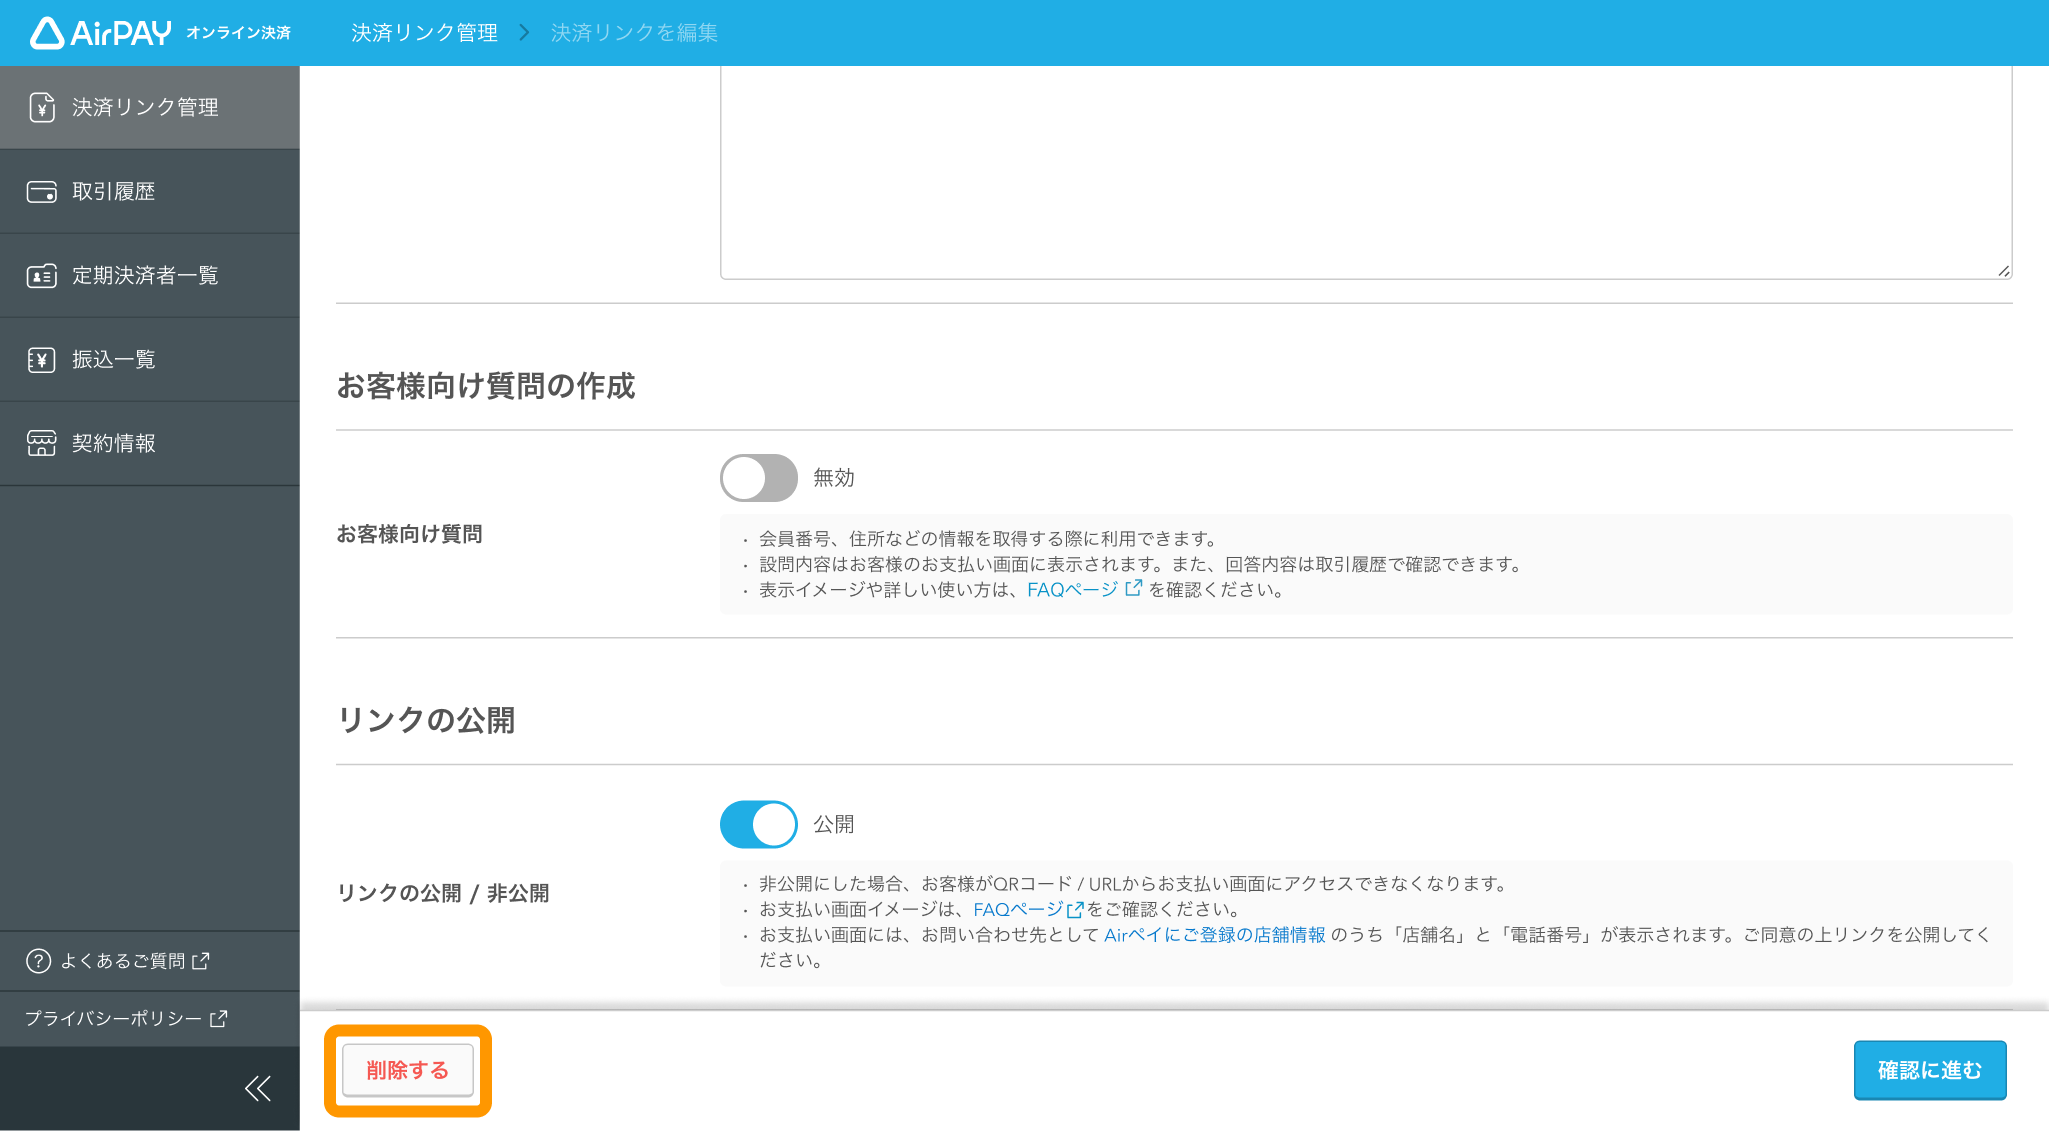The height and width of the screenshot is (1131, 2049).
Task: Collapse the sidebar with double chevron
Action: point(258,1088)
